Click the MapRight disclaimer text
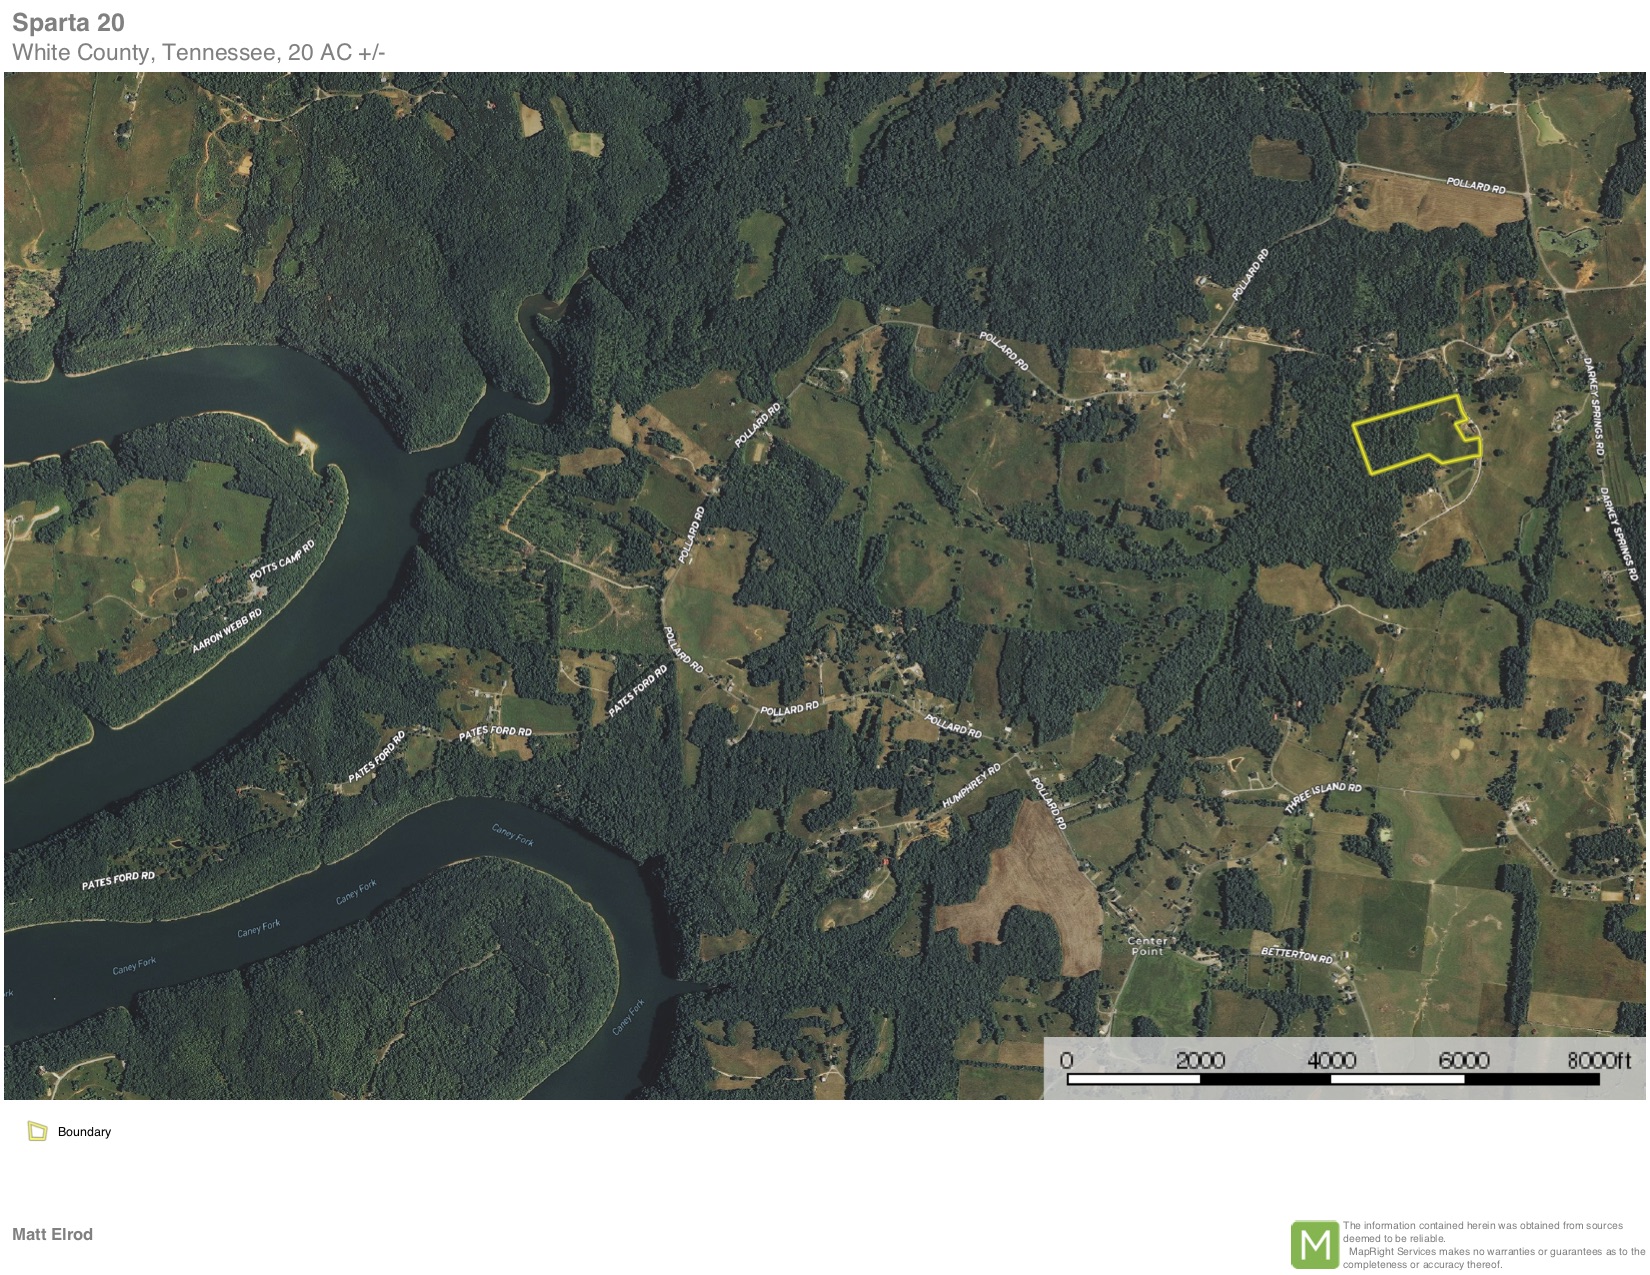The image size is (1650, 1275). click(1492, 1244)
